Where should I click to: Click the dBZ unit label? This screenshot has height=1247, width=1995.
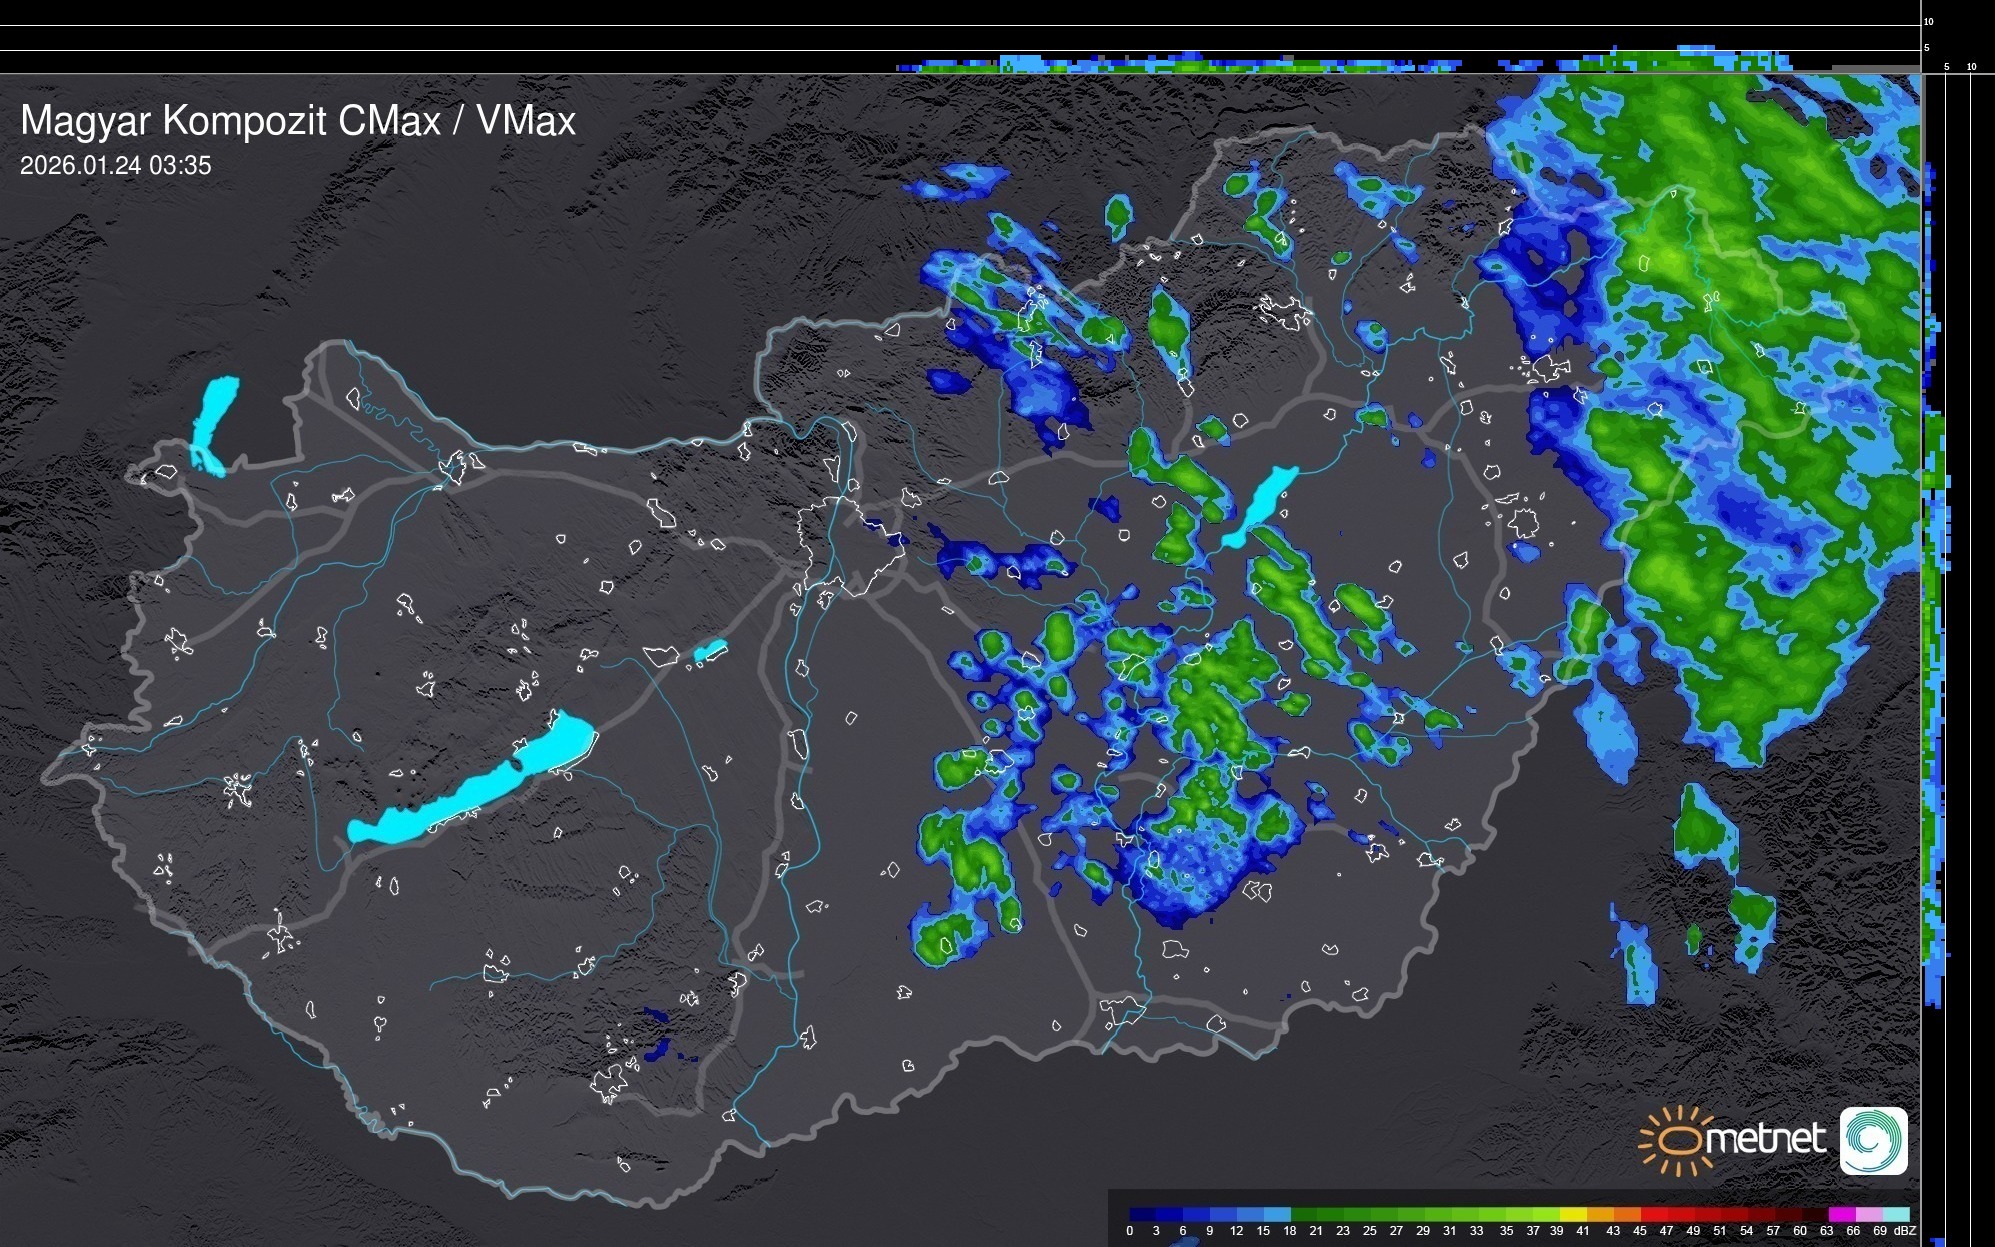tap(1905, 1231)
